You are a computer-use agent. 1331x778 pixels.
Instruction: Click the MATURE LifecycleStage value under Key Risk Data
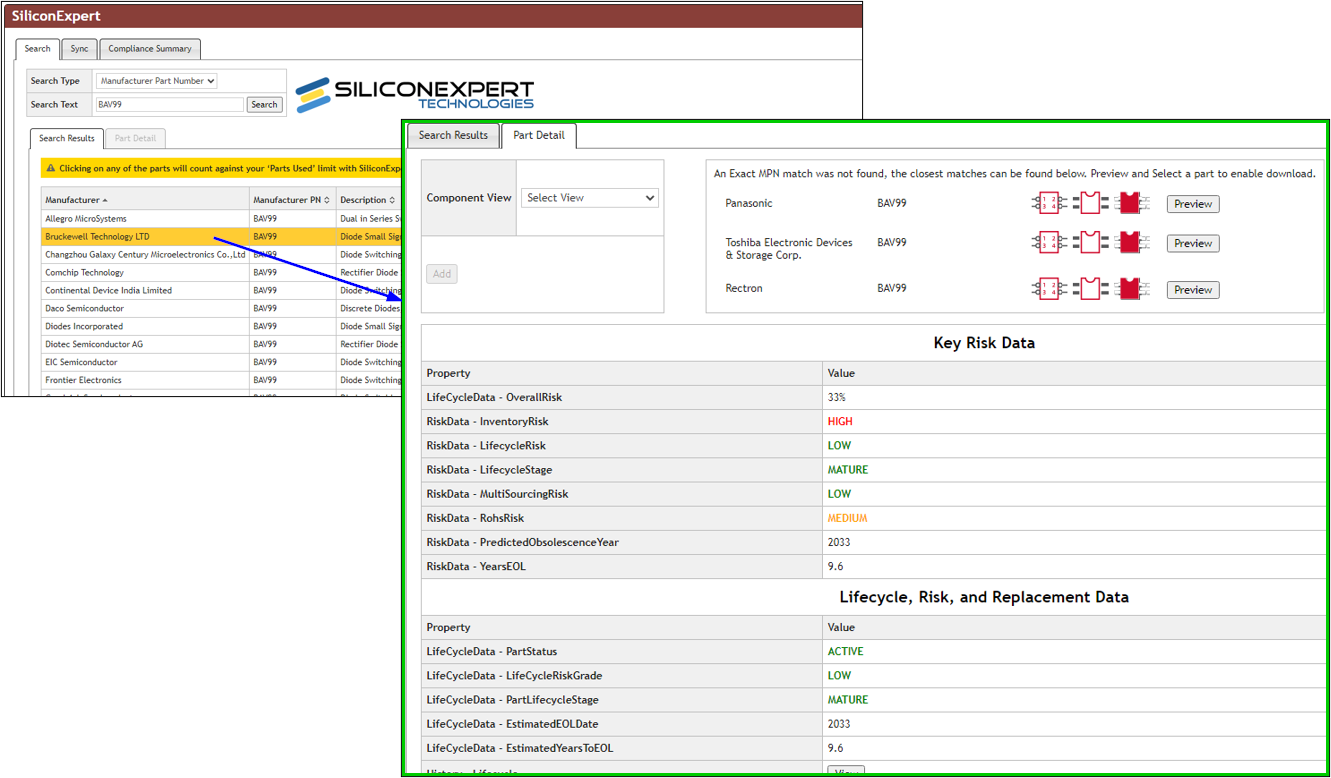[x=847, y=470]
